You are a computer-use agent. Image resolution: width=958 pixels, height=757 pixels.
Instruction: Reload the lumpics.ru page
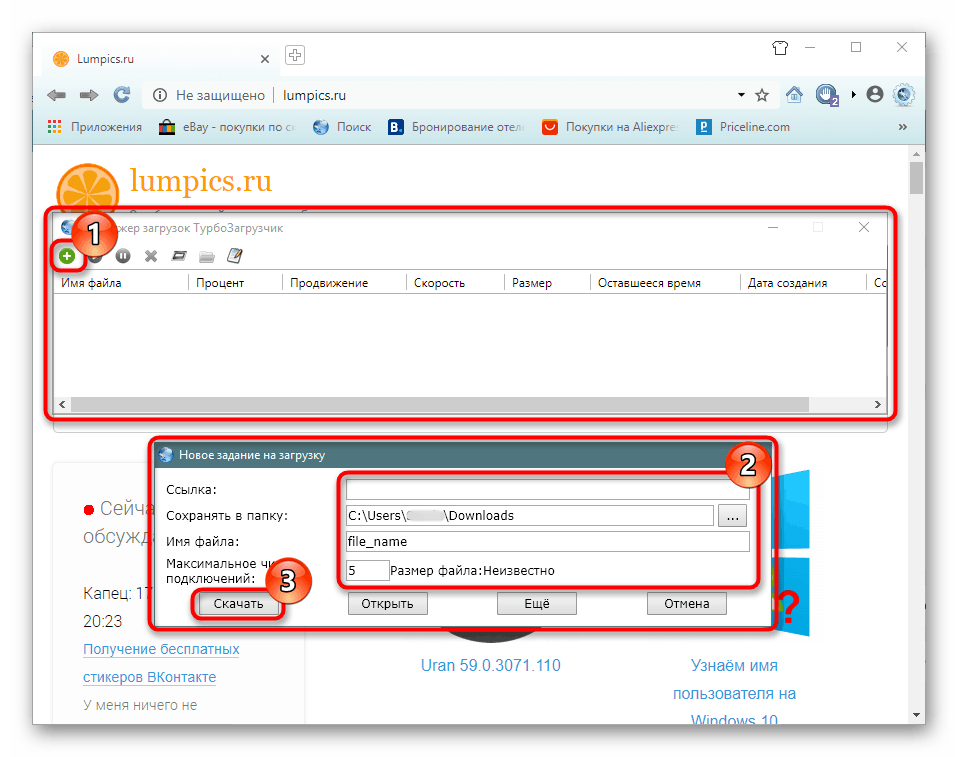tap(122, 95)
